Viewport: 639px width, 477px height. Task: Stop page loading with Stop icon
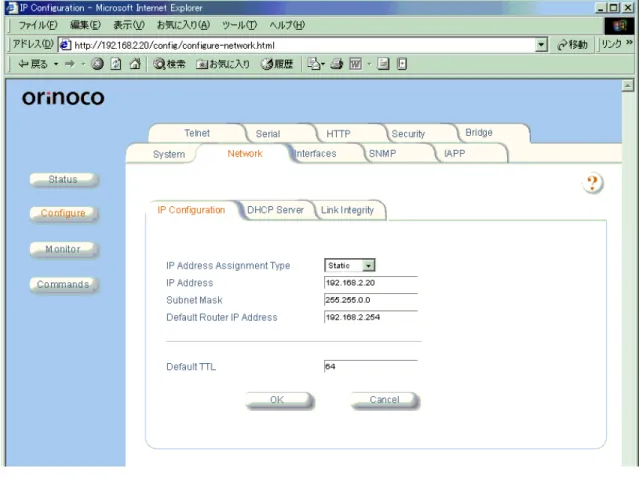click(x=97, y=64)
